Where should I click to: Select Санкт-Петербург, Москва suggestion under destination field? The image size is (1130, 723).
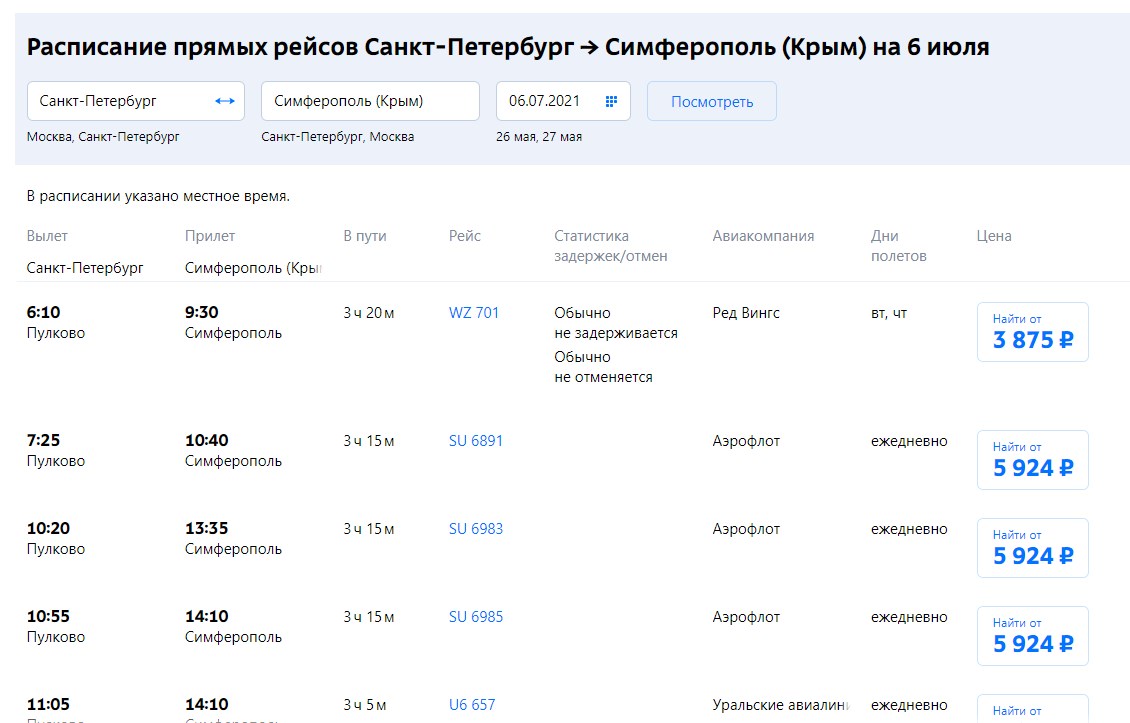point(337,137)
